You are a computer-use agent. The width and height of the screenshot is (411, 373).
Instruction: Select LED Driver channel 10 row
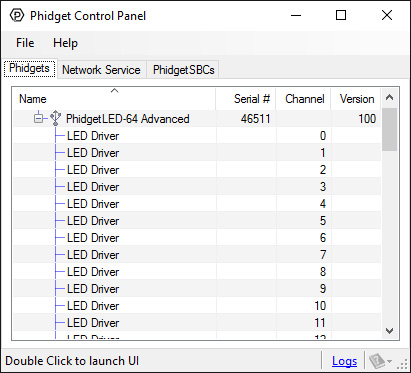[197, 306]
